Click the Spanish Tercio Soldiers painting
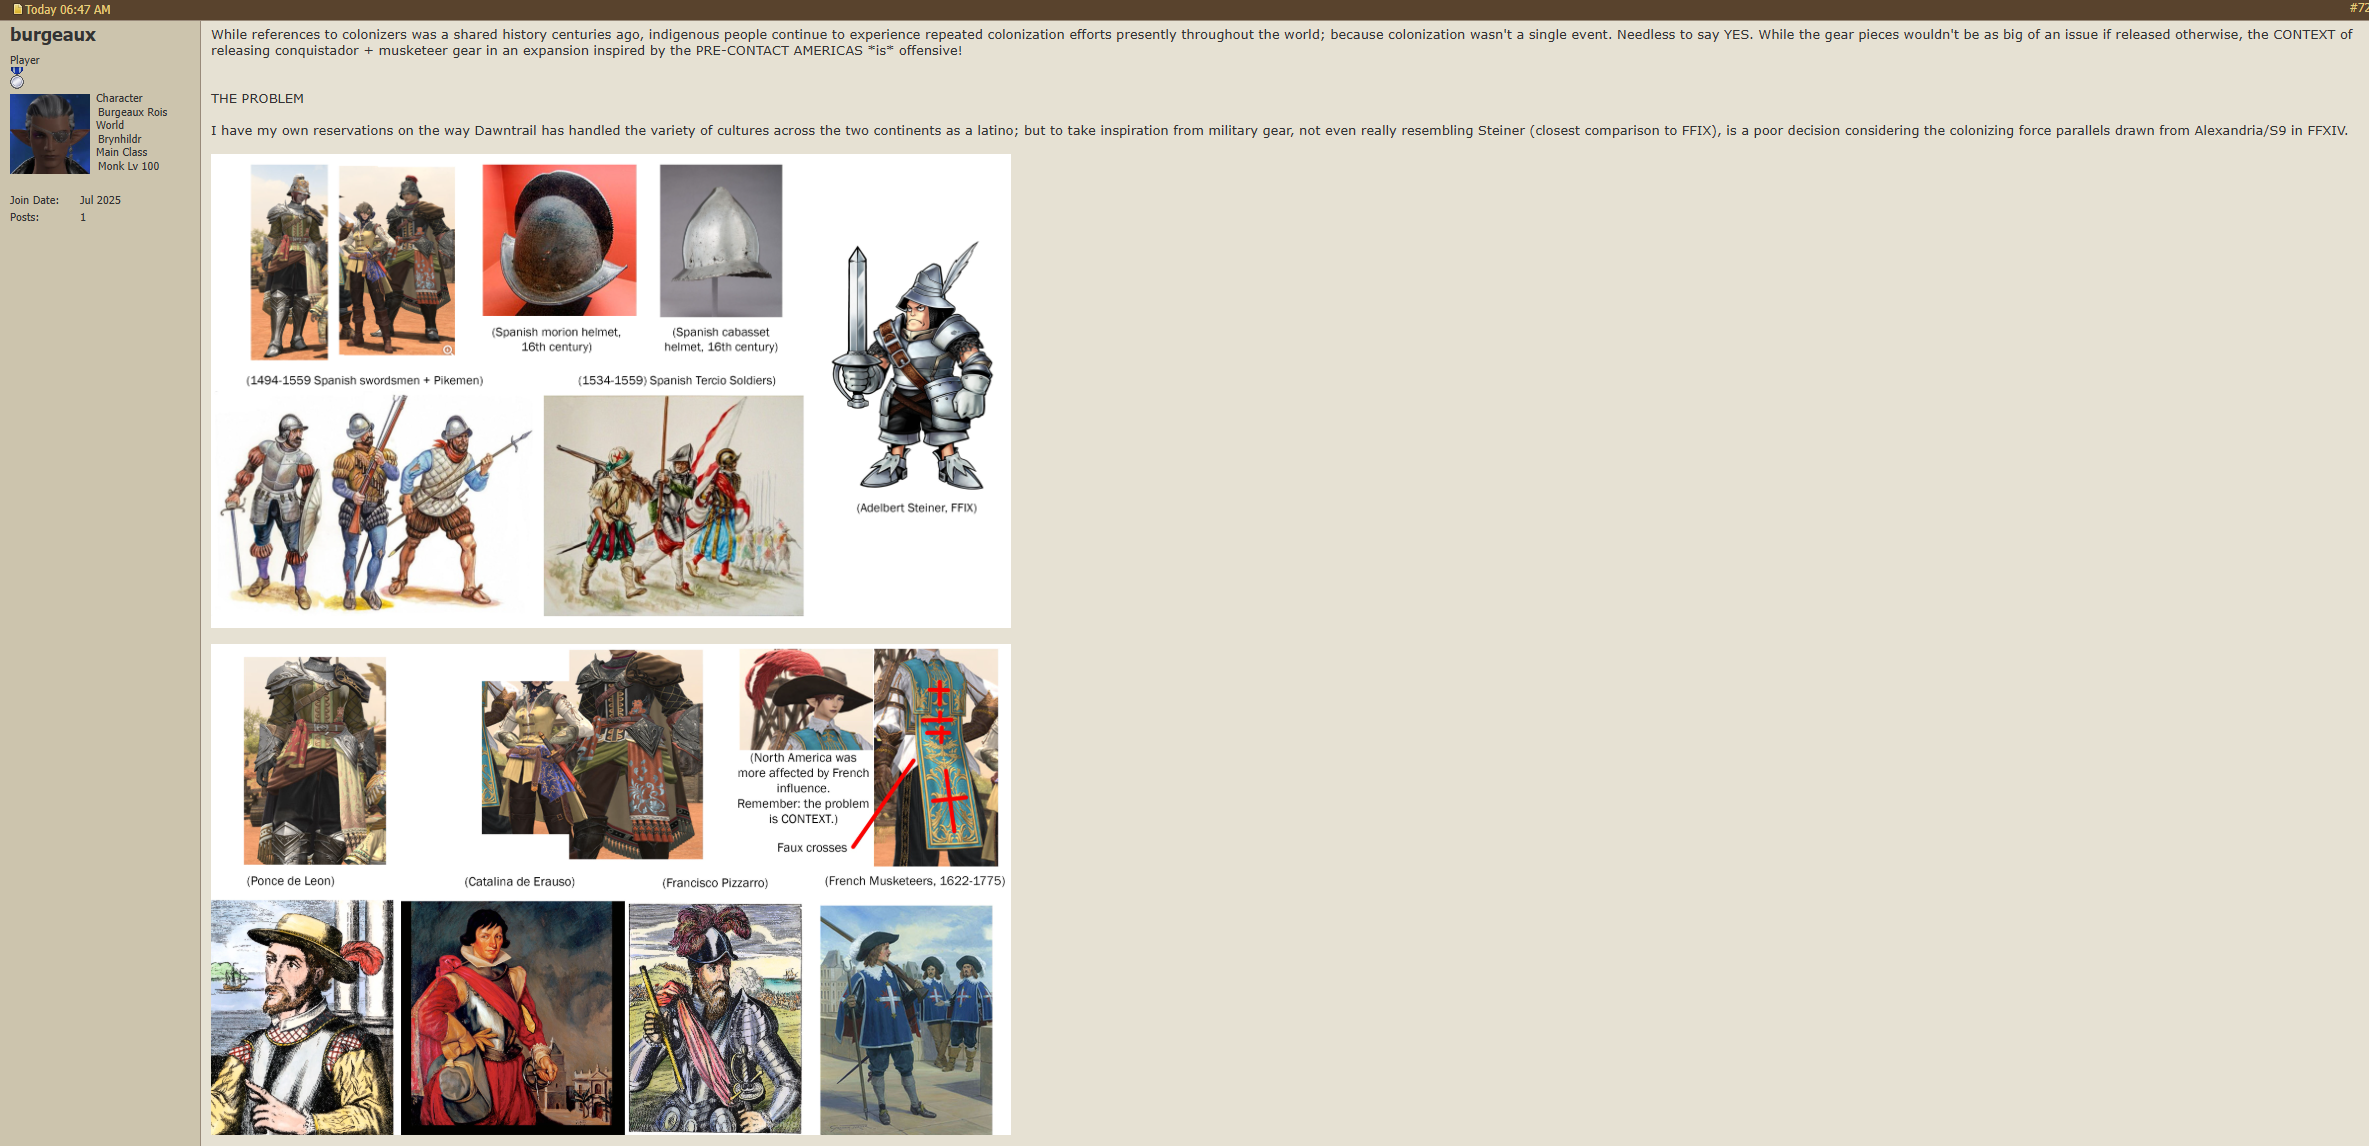Screen dimensions: 2369x1146 [673, 505]
